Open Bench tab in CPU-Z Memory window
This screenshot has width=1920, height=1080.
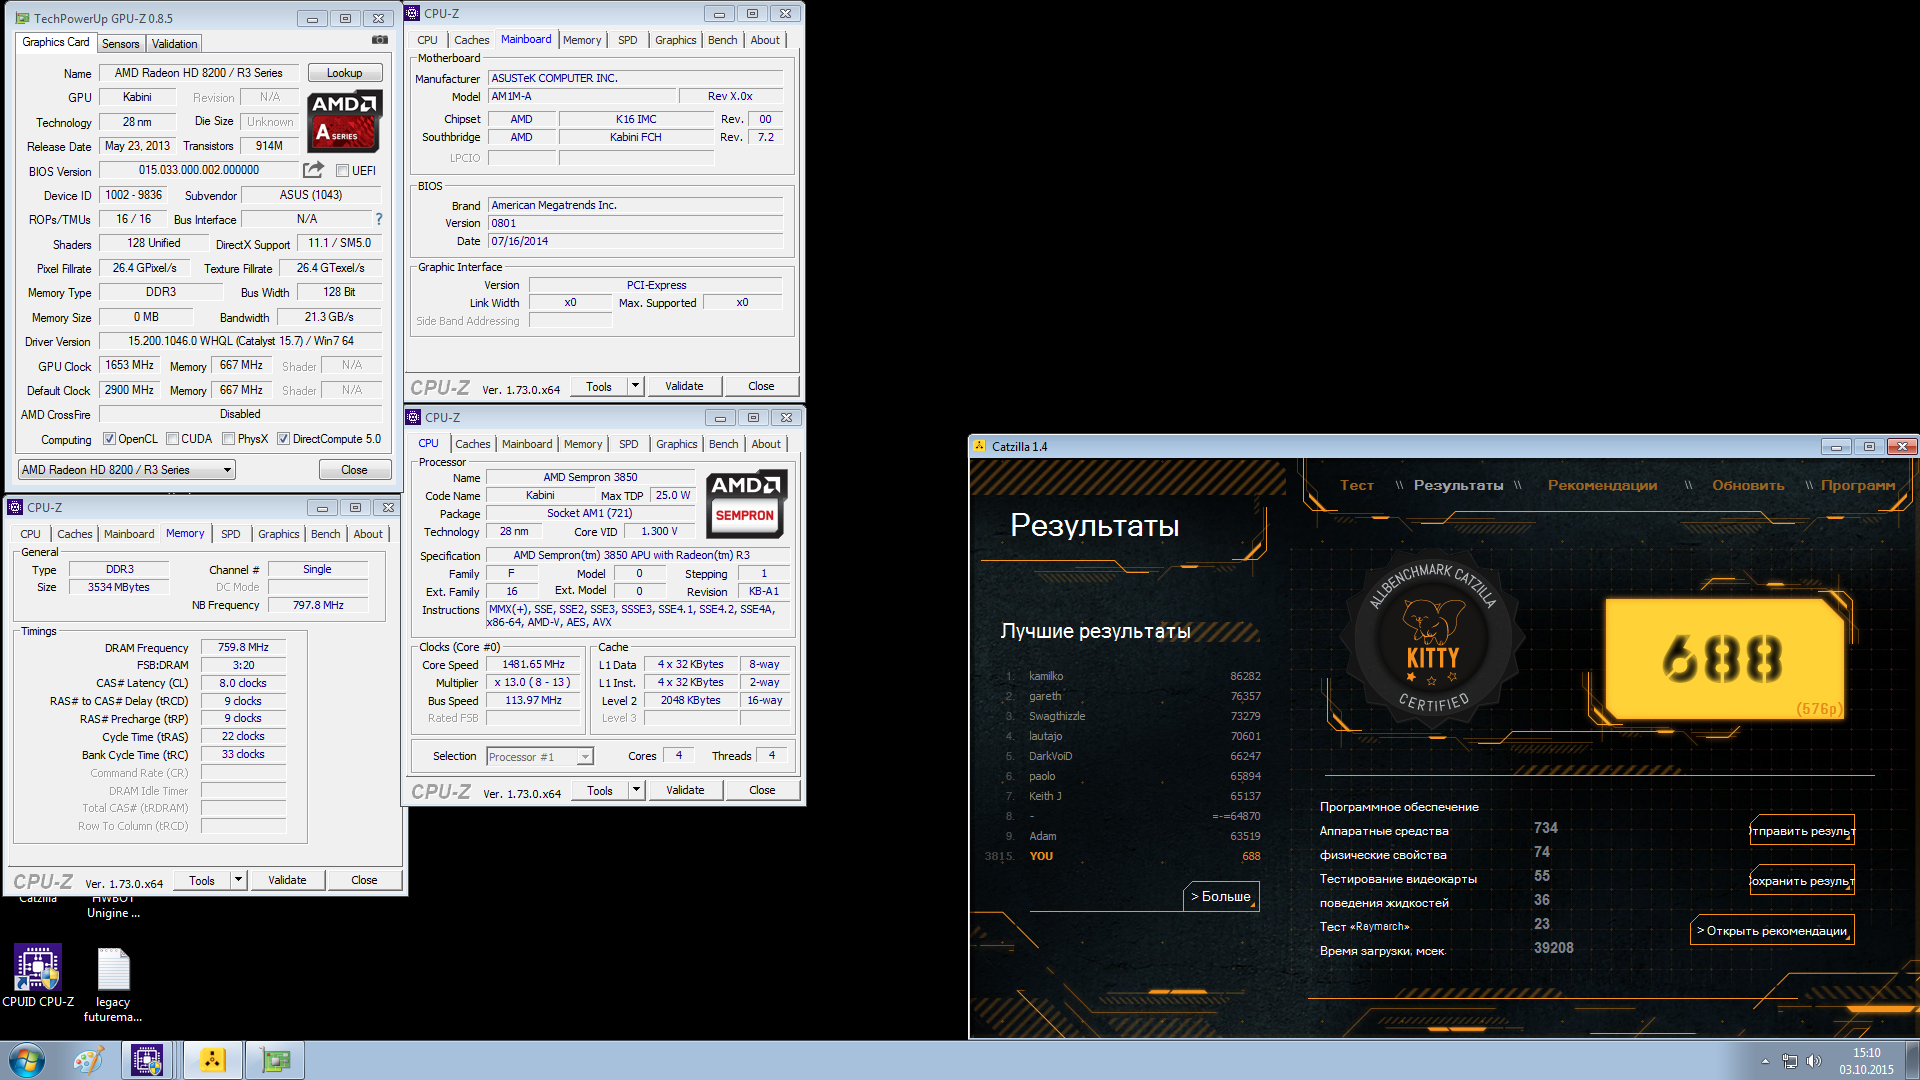point(325,534)
